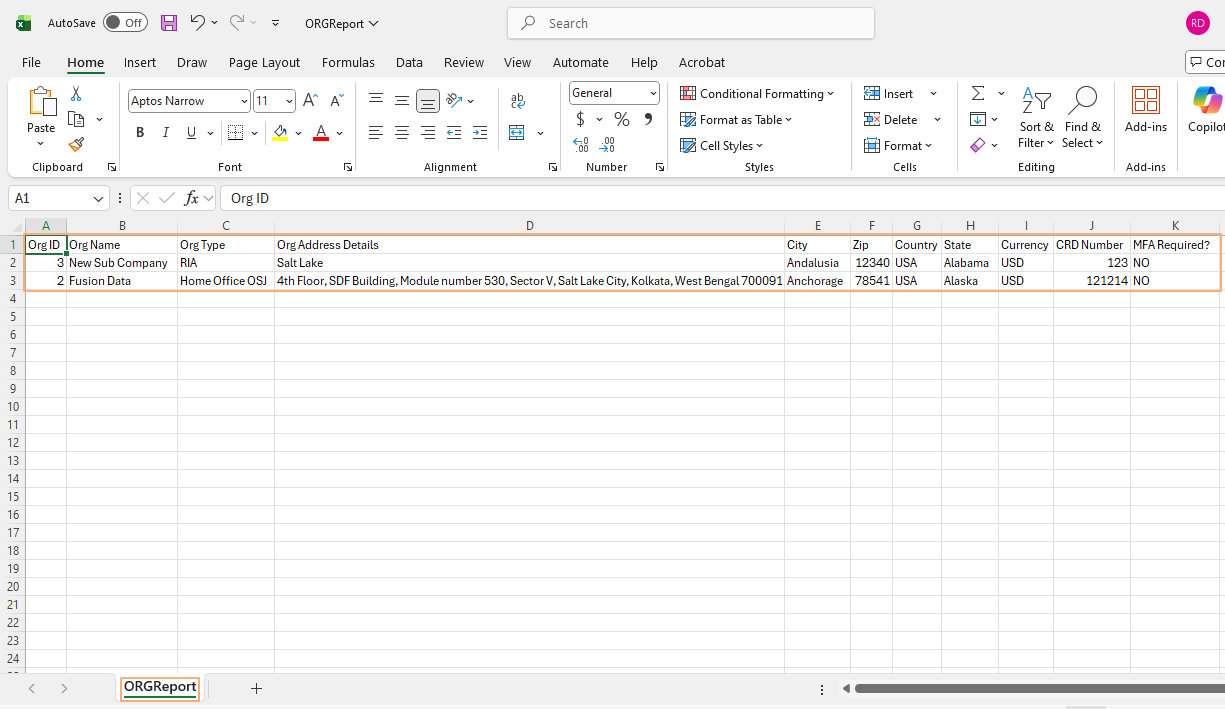
Task: Click the Underline icon
Action: (189, 132)
